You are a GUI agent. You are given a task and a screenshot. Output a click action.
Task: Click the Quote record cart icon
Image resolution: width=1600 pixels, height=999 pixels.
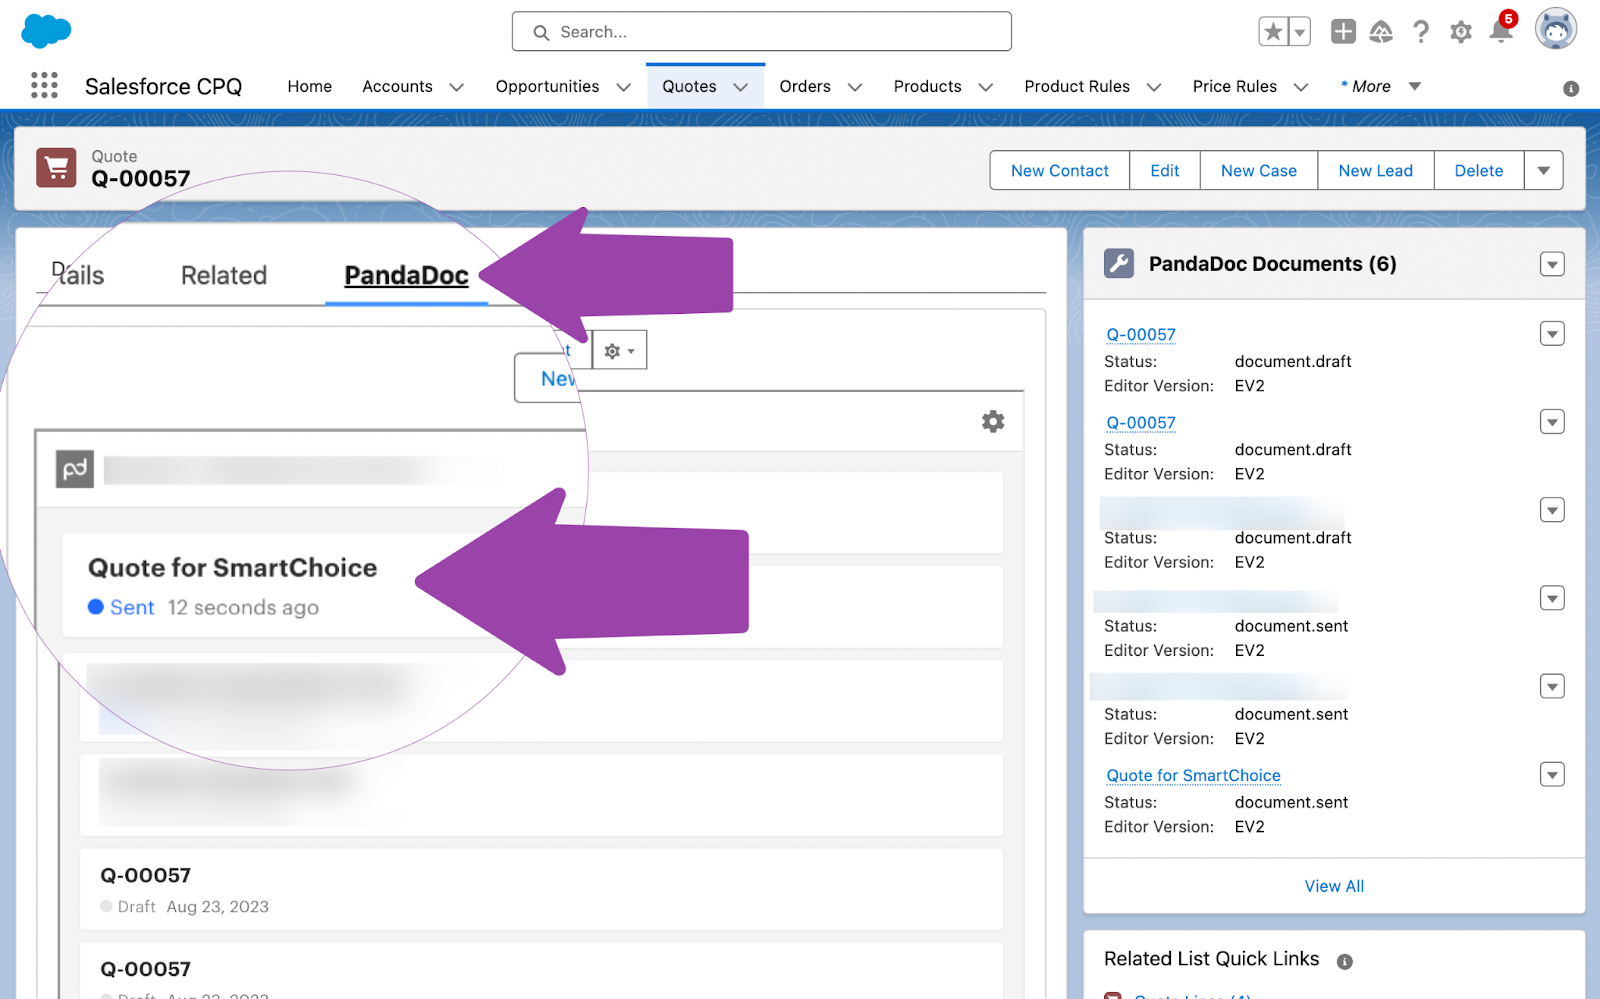pos(56,167)
